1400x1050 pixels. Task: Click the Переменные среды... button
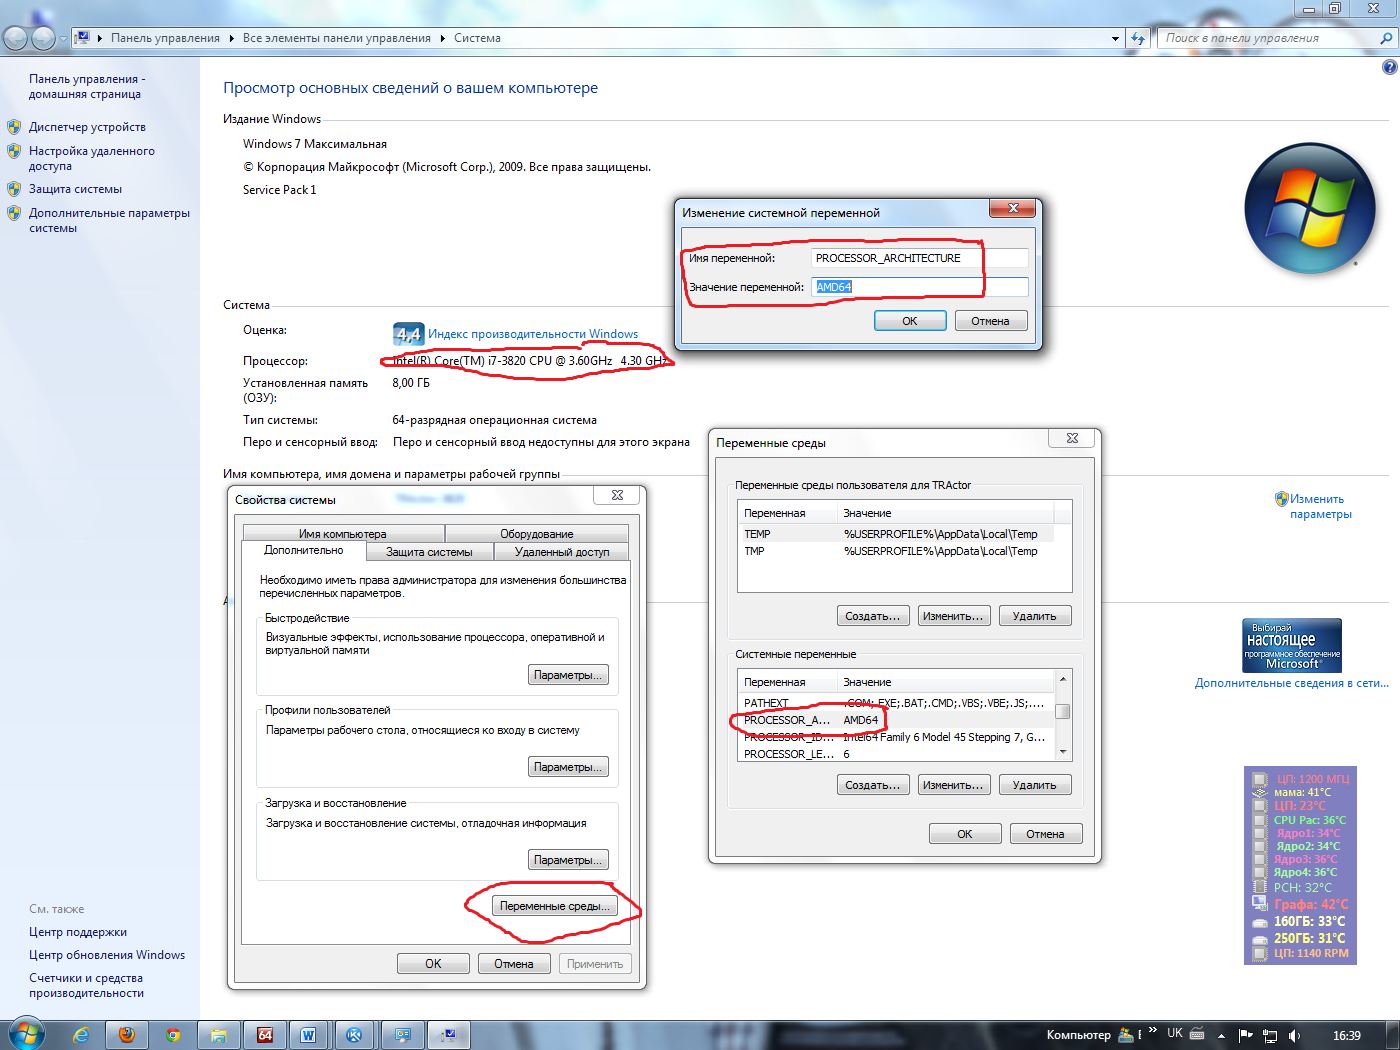(554, 906)
